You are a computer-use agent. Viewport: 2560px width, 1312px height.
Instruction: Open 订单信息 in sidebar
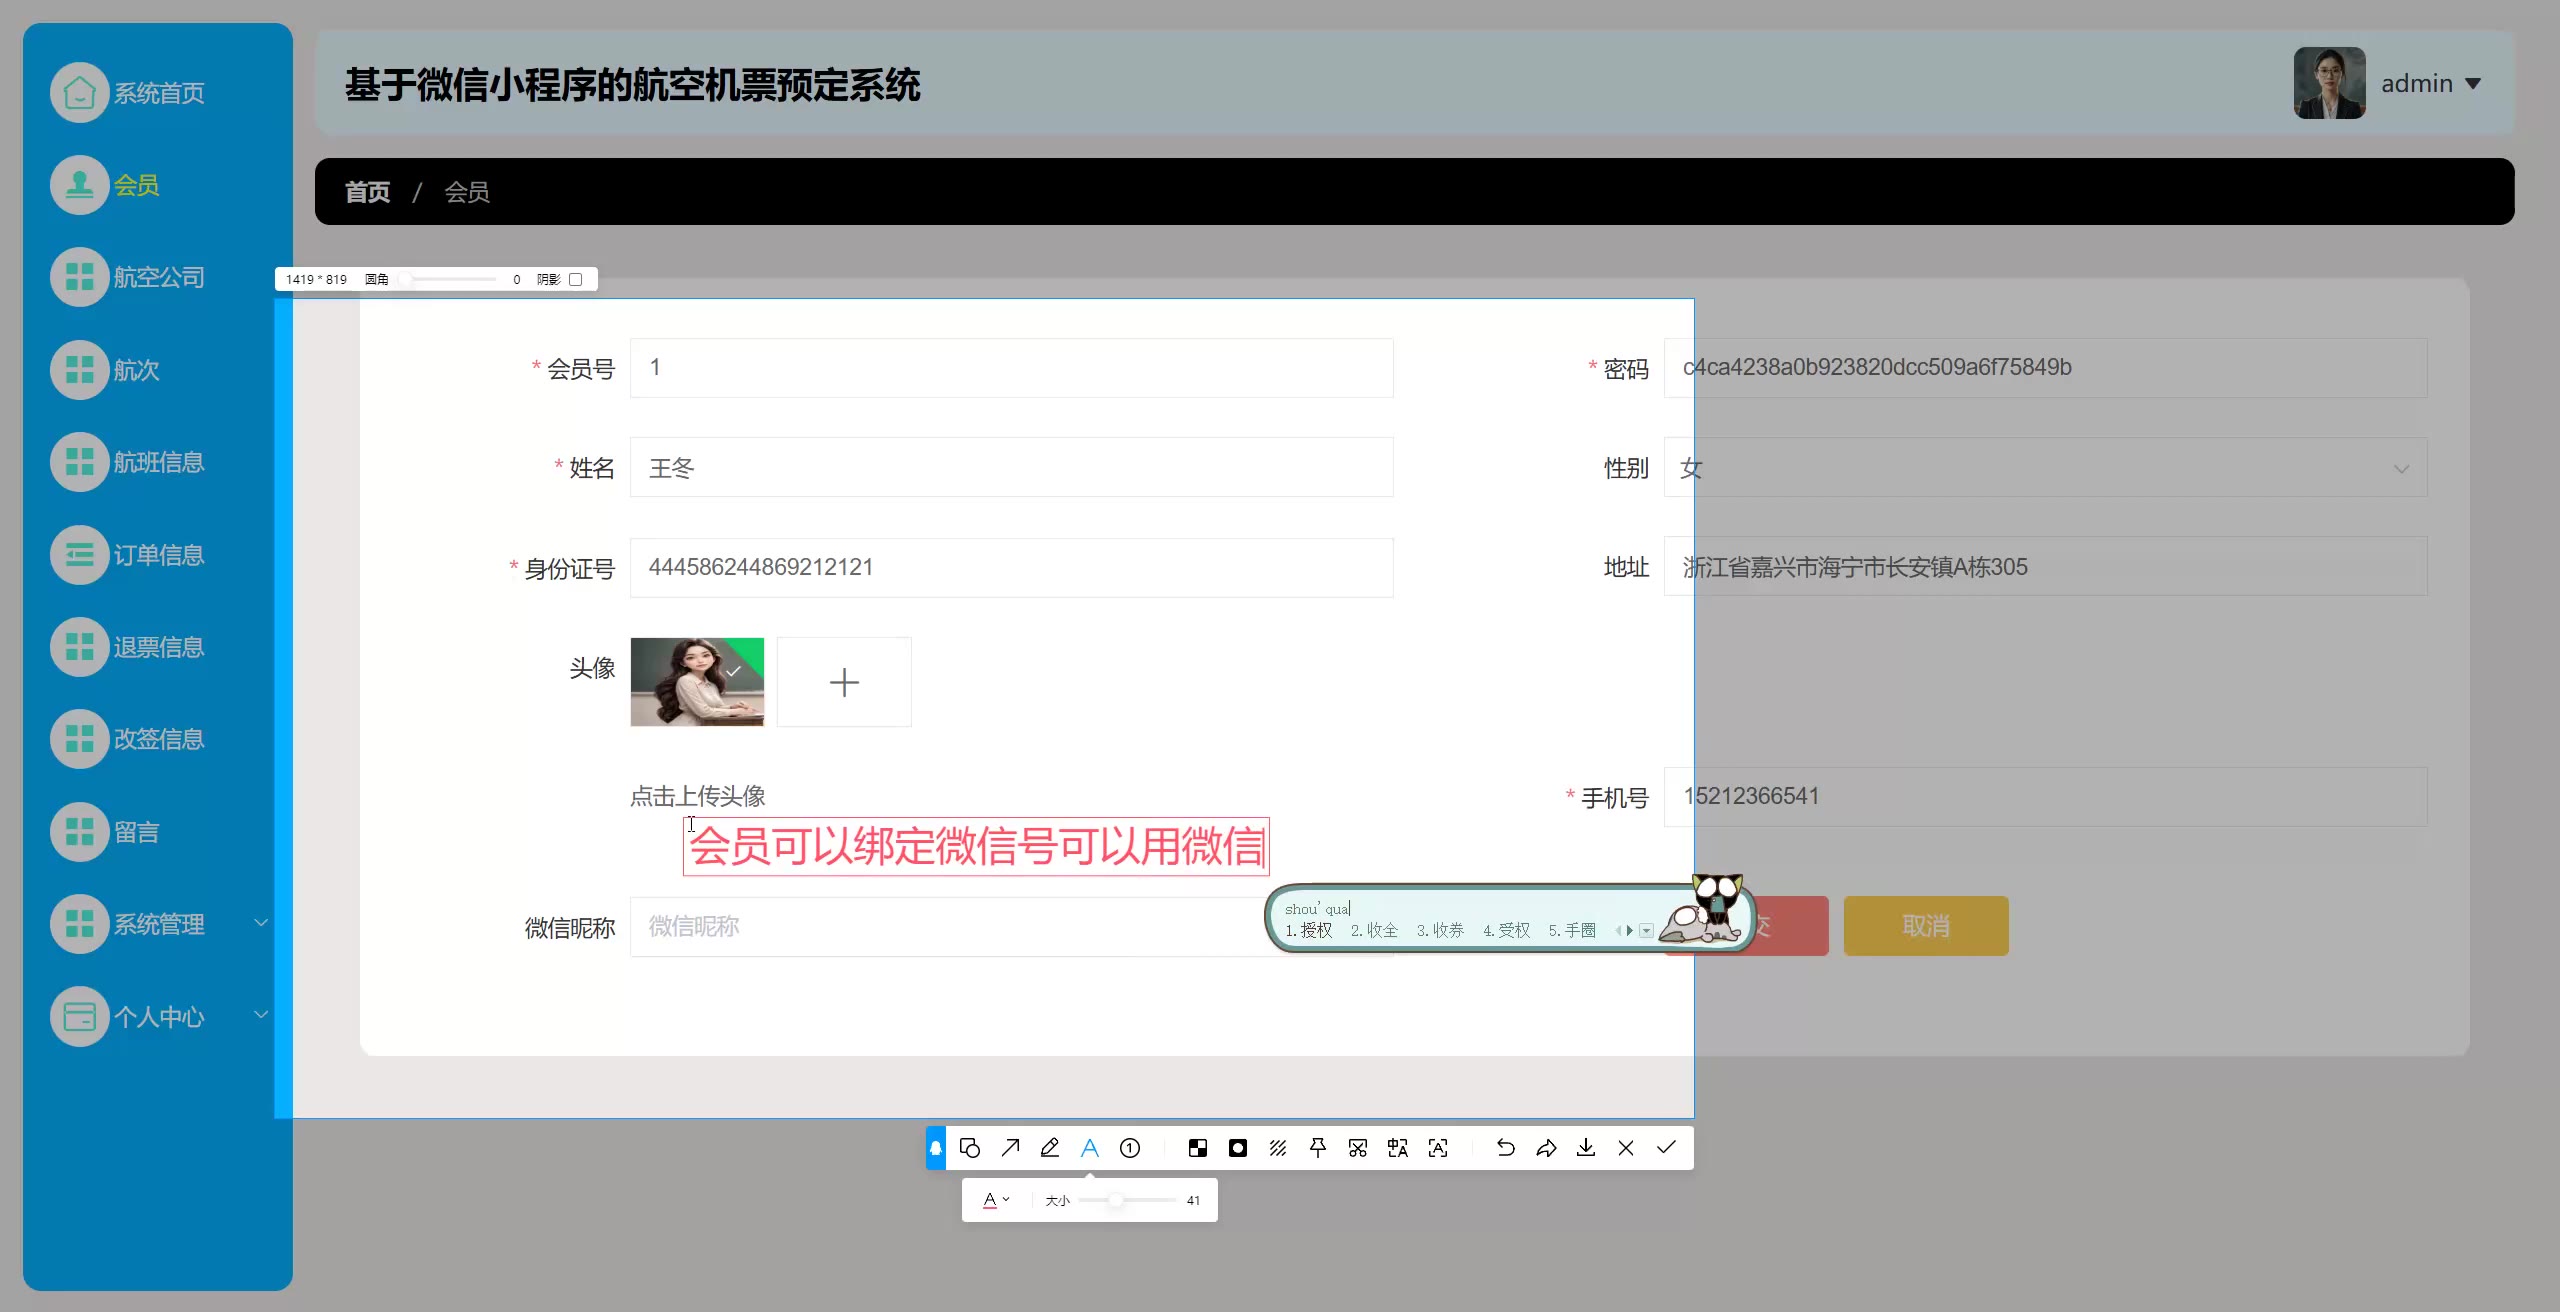(158, 555)
